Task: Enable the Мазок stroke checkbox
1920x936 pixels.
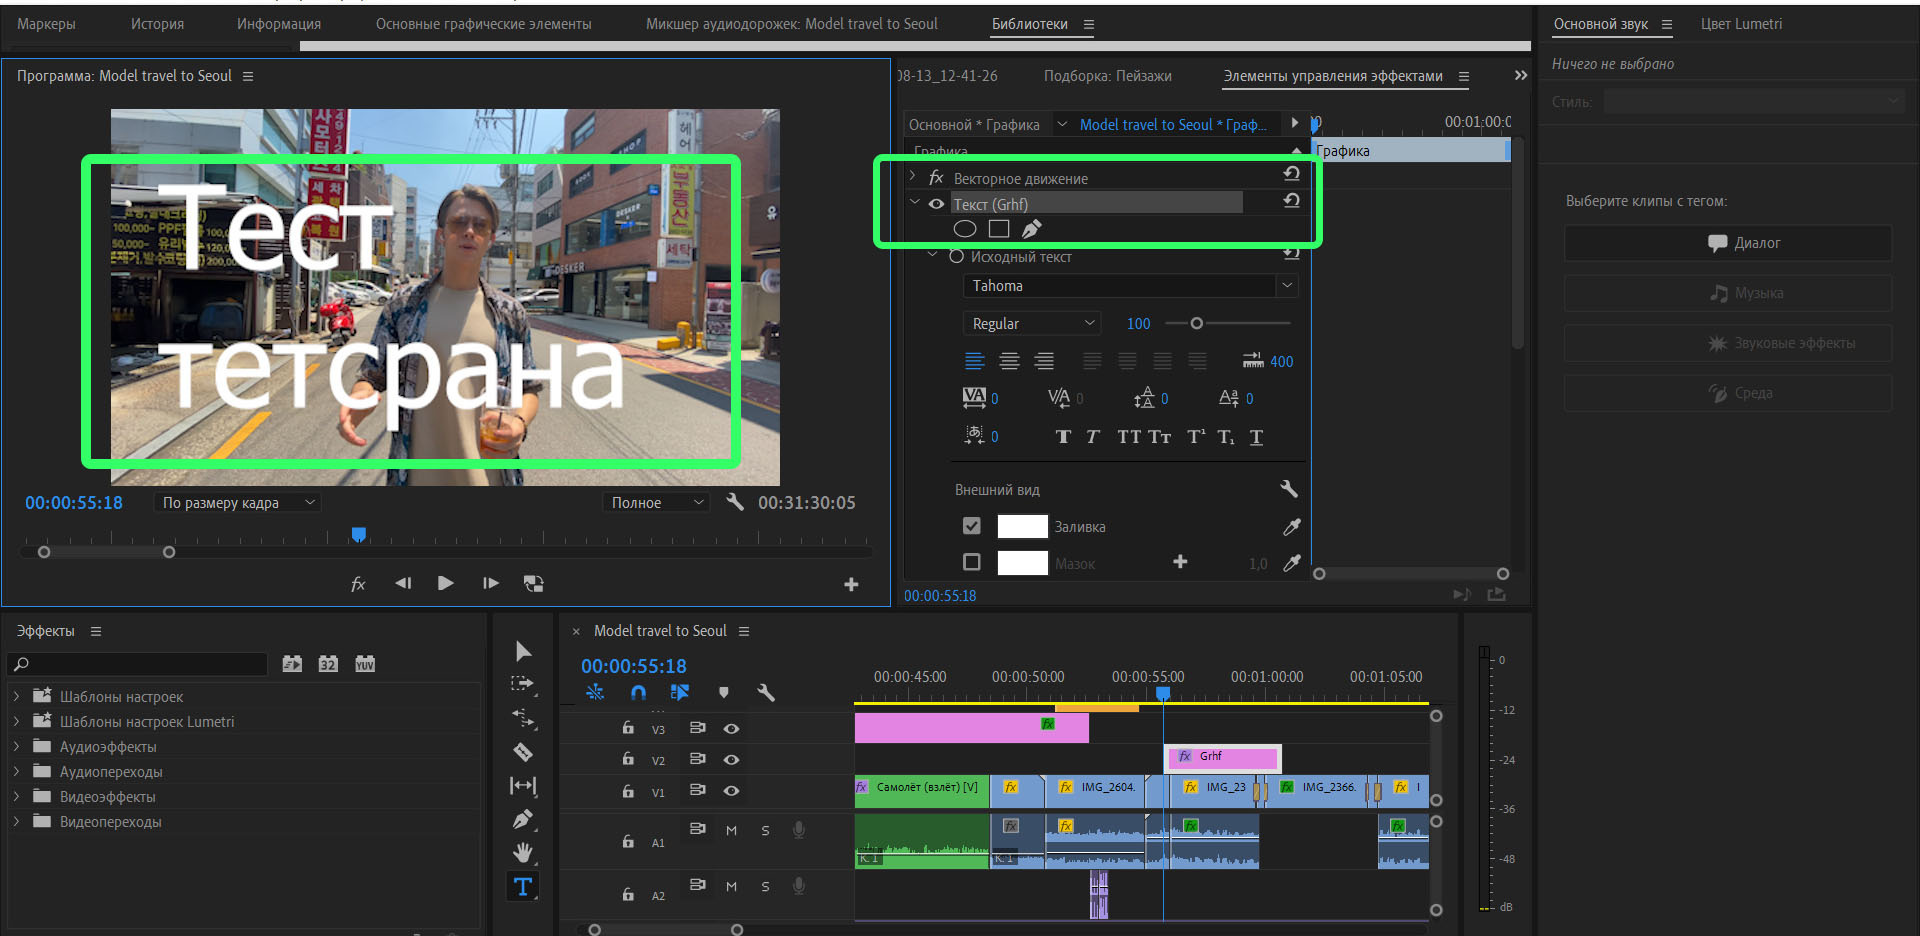Action: click(972, 562)
